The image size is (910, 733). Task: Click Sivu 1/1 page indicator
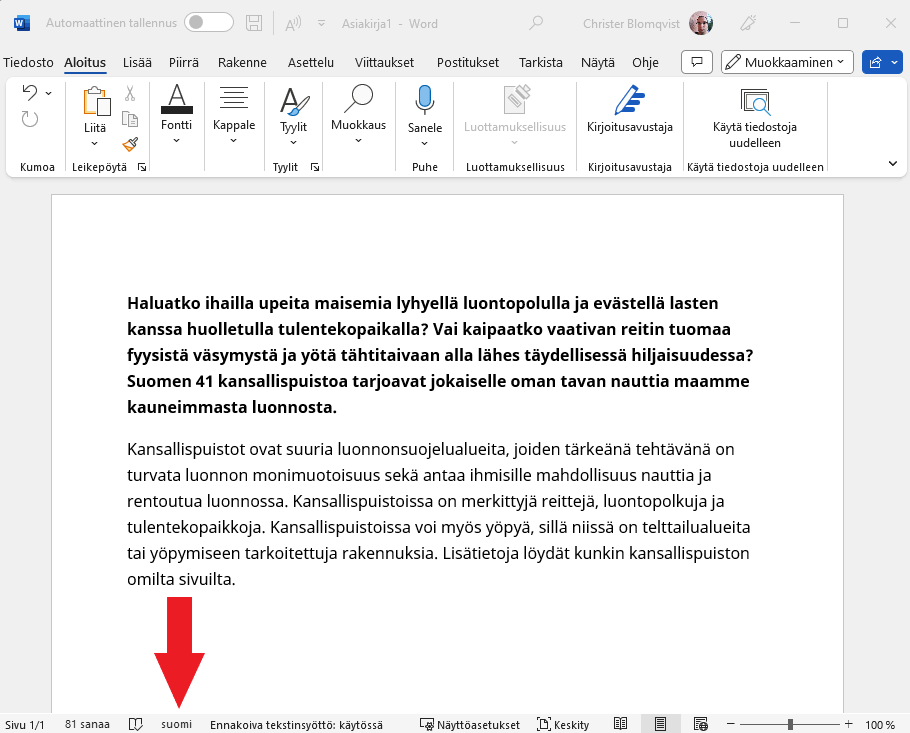pyautogui.click(x=24, y=724)
